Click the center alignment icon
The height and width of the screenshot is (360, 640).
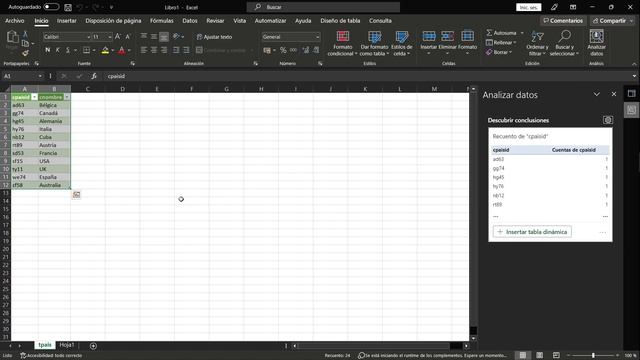tap(154, 50)
